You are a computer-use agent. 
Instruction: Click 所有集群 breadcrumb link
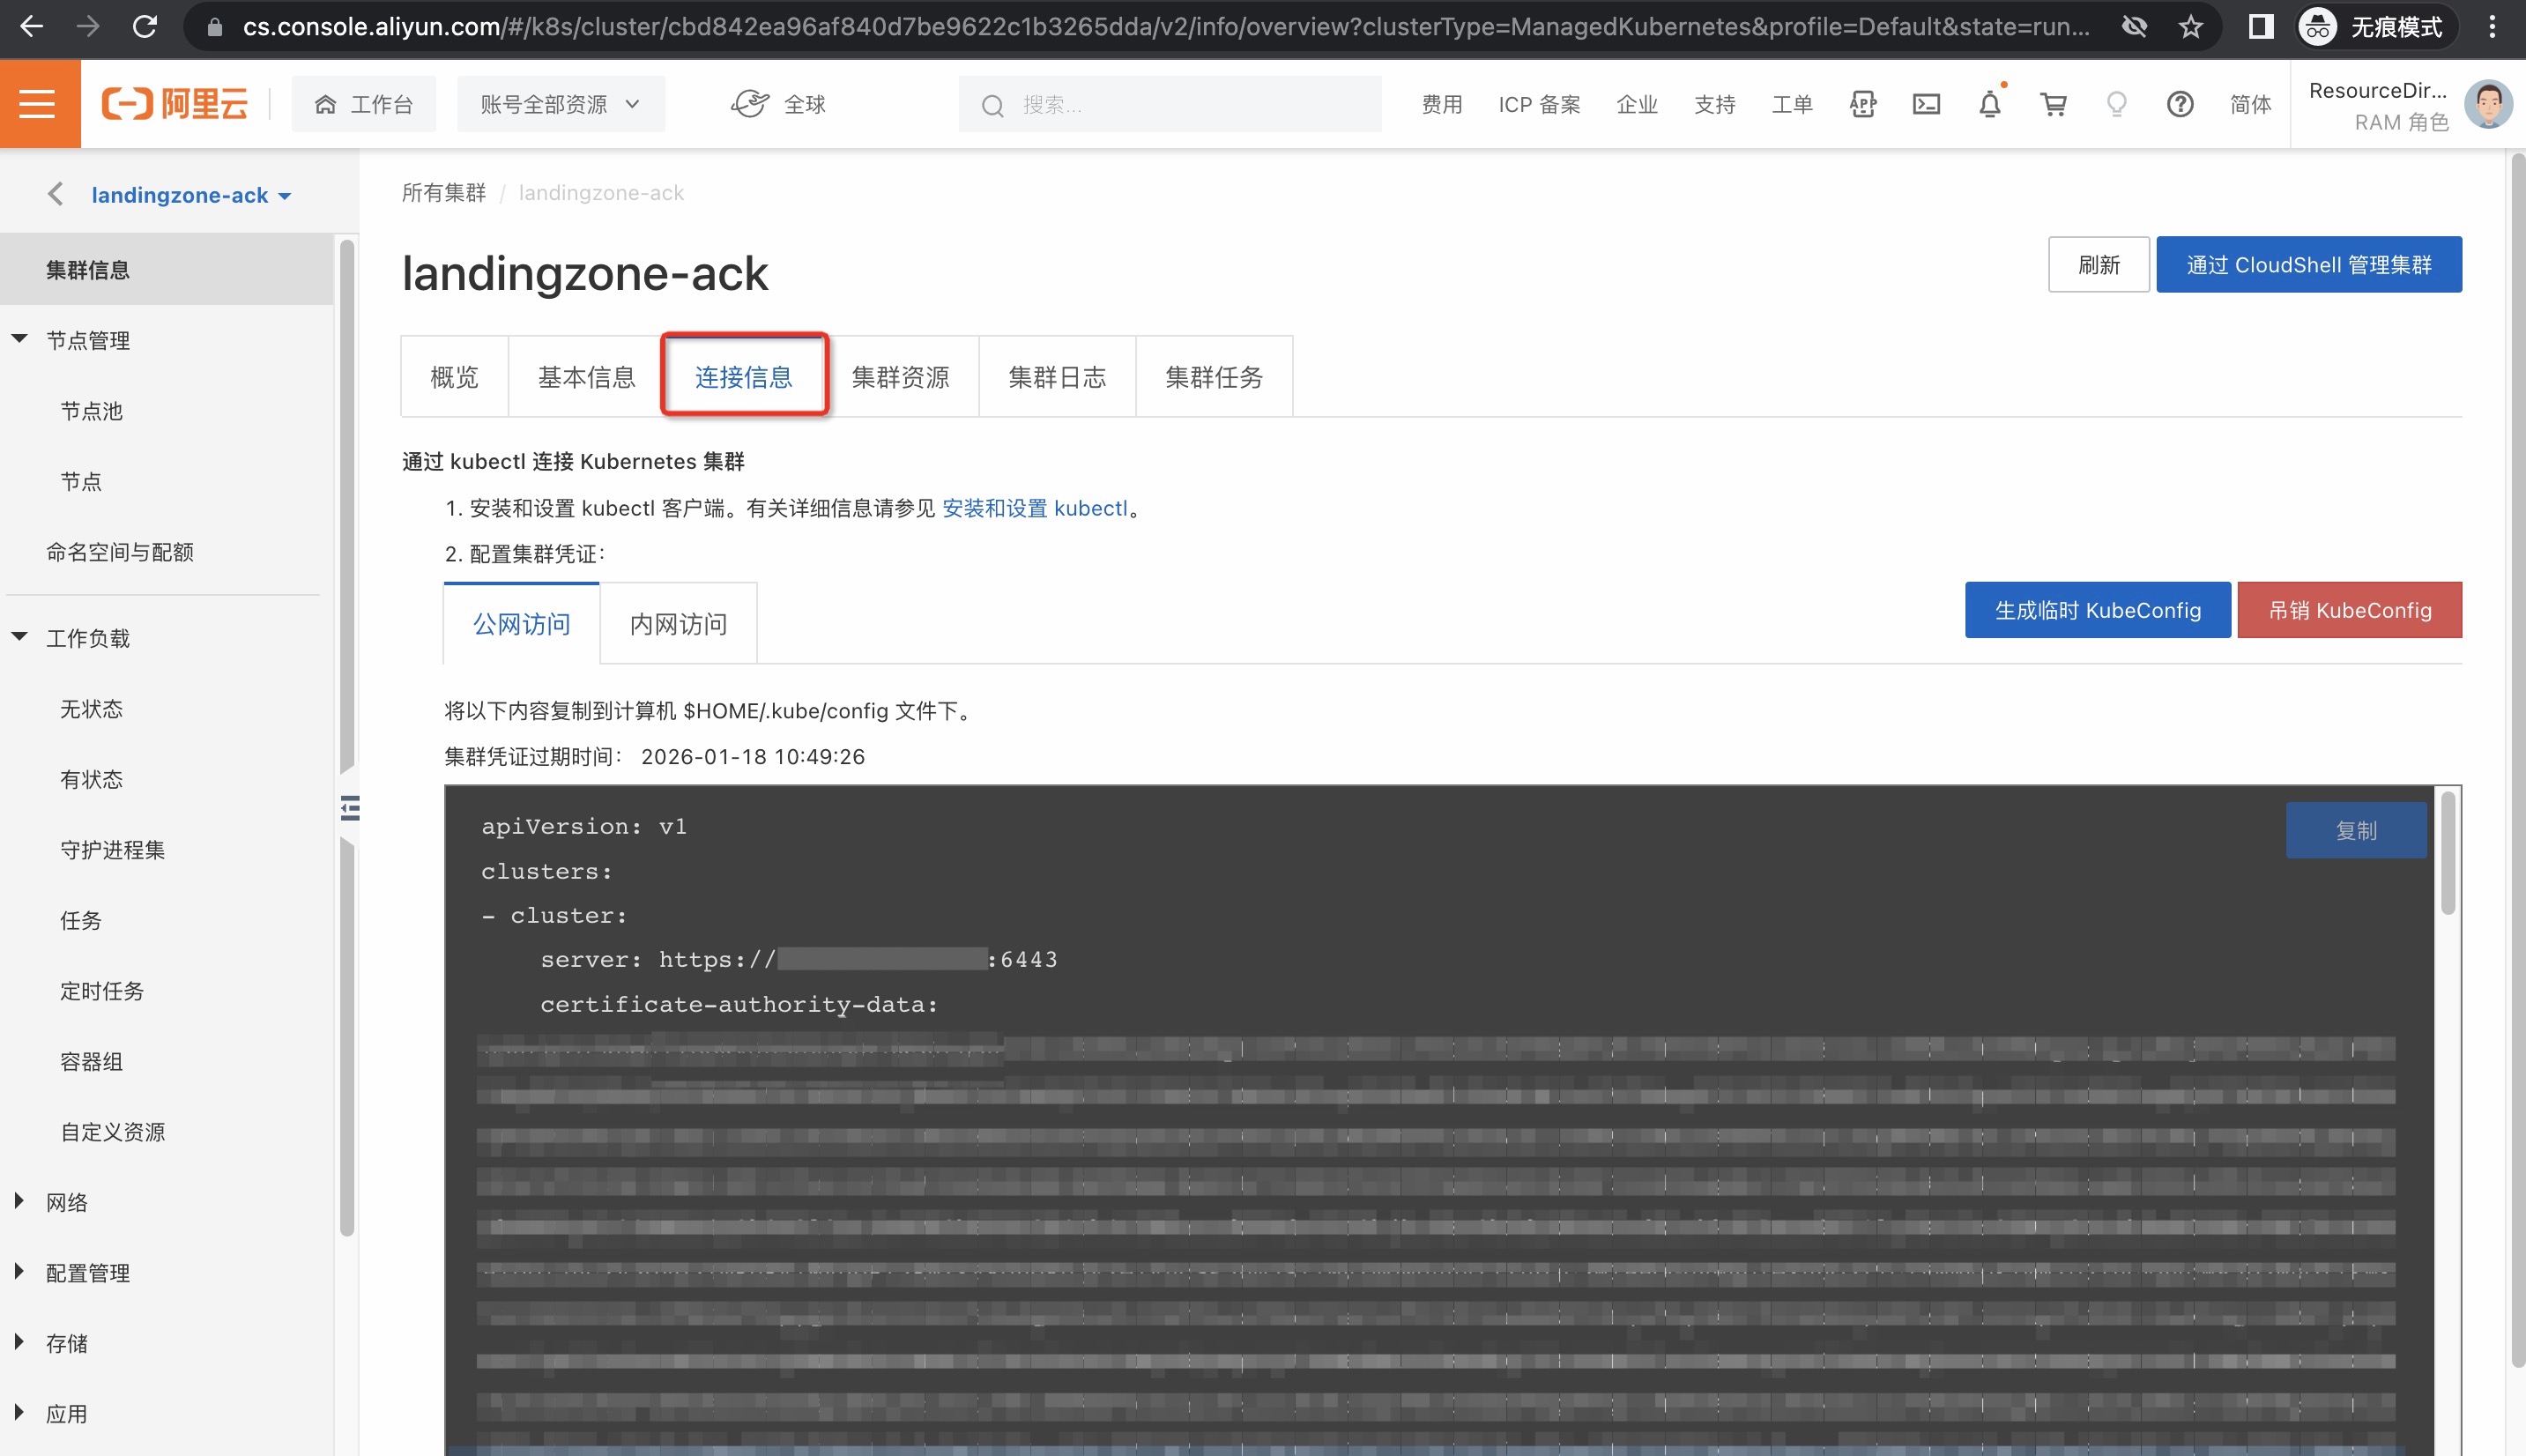(444, 193)
